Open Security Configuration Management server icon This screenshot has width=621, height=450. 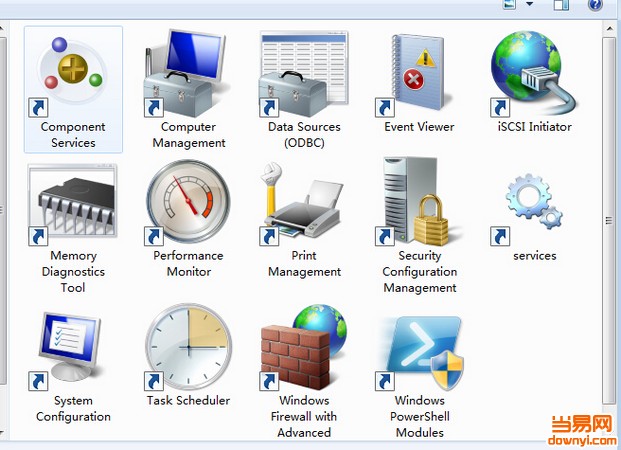[x=418, y=202]
